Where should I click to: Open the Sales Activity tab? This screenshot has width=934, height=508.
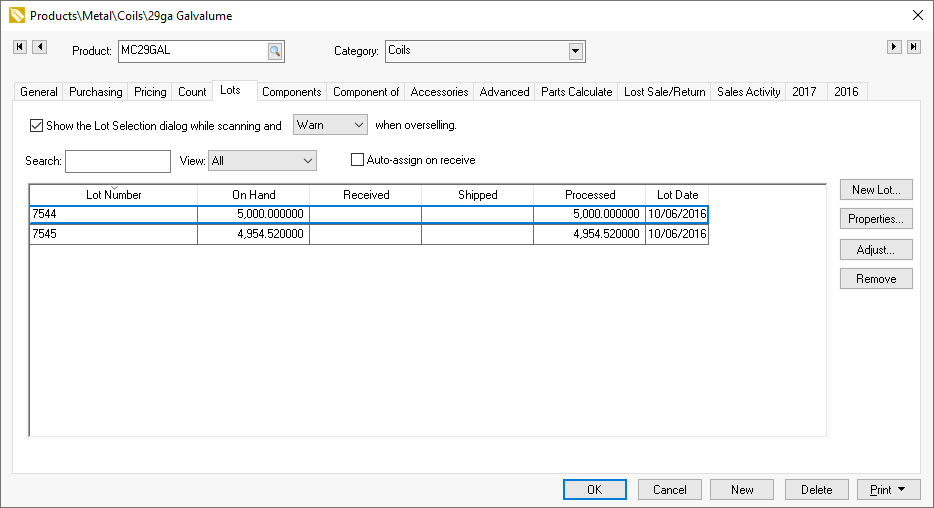click(748, 92)
